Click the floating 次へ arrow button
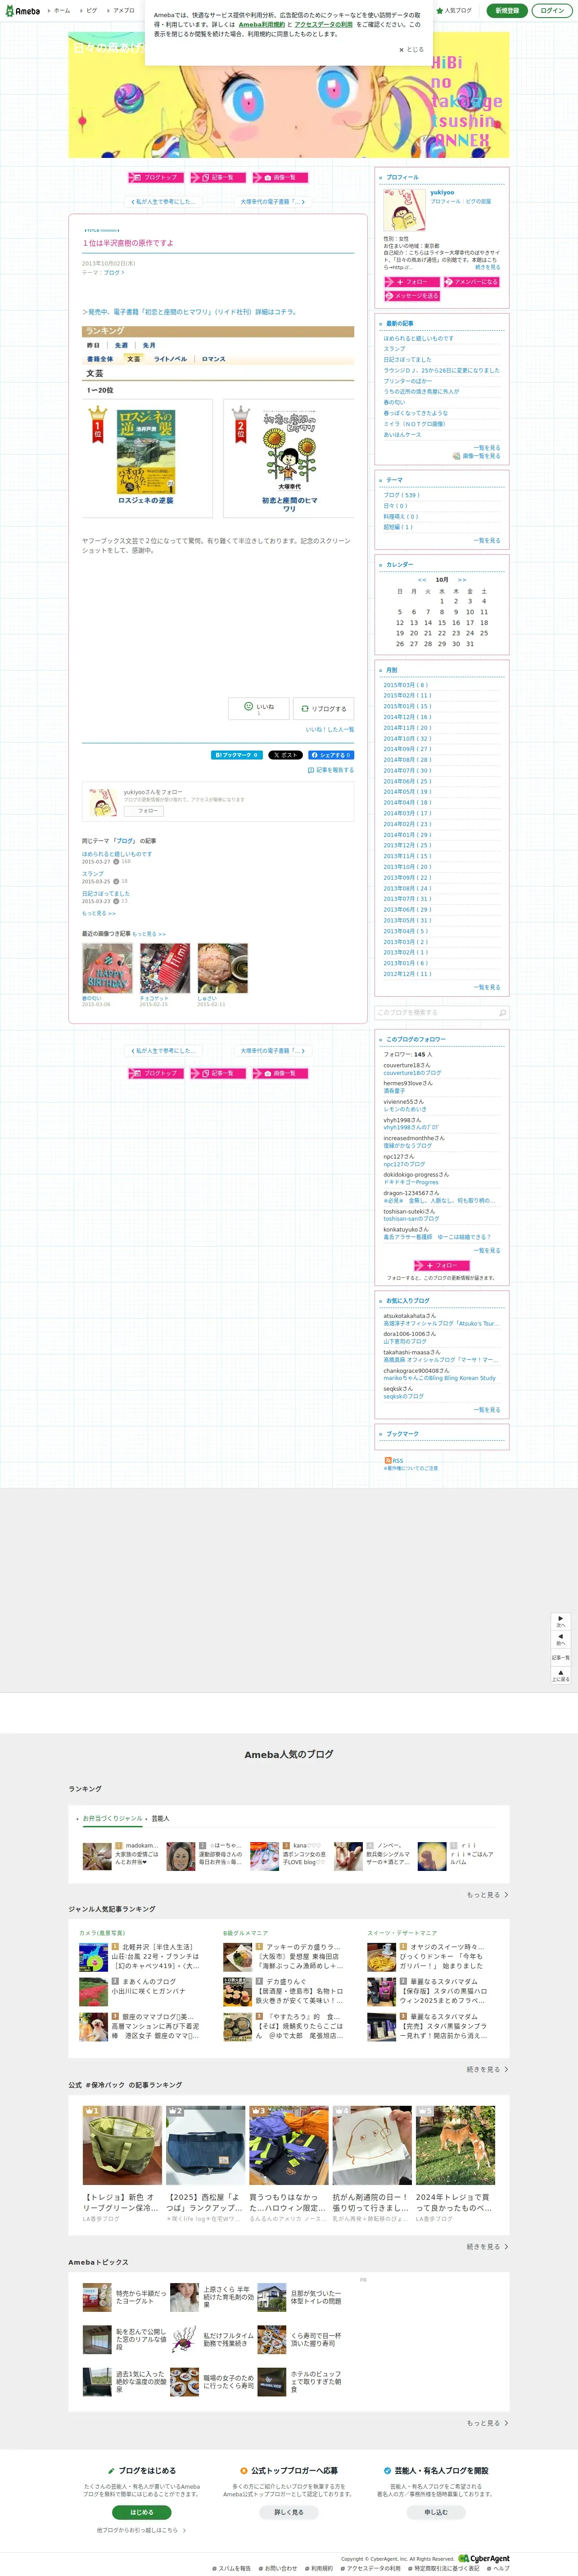Image resolution: width=578 pixels, height=2576 pixels. (x=561, y=1621)
